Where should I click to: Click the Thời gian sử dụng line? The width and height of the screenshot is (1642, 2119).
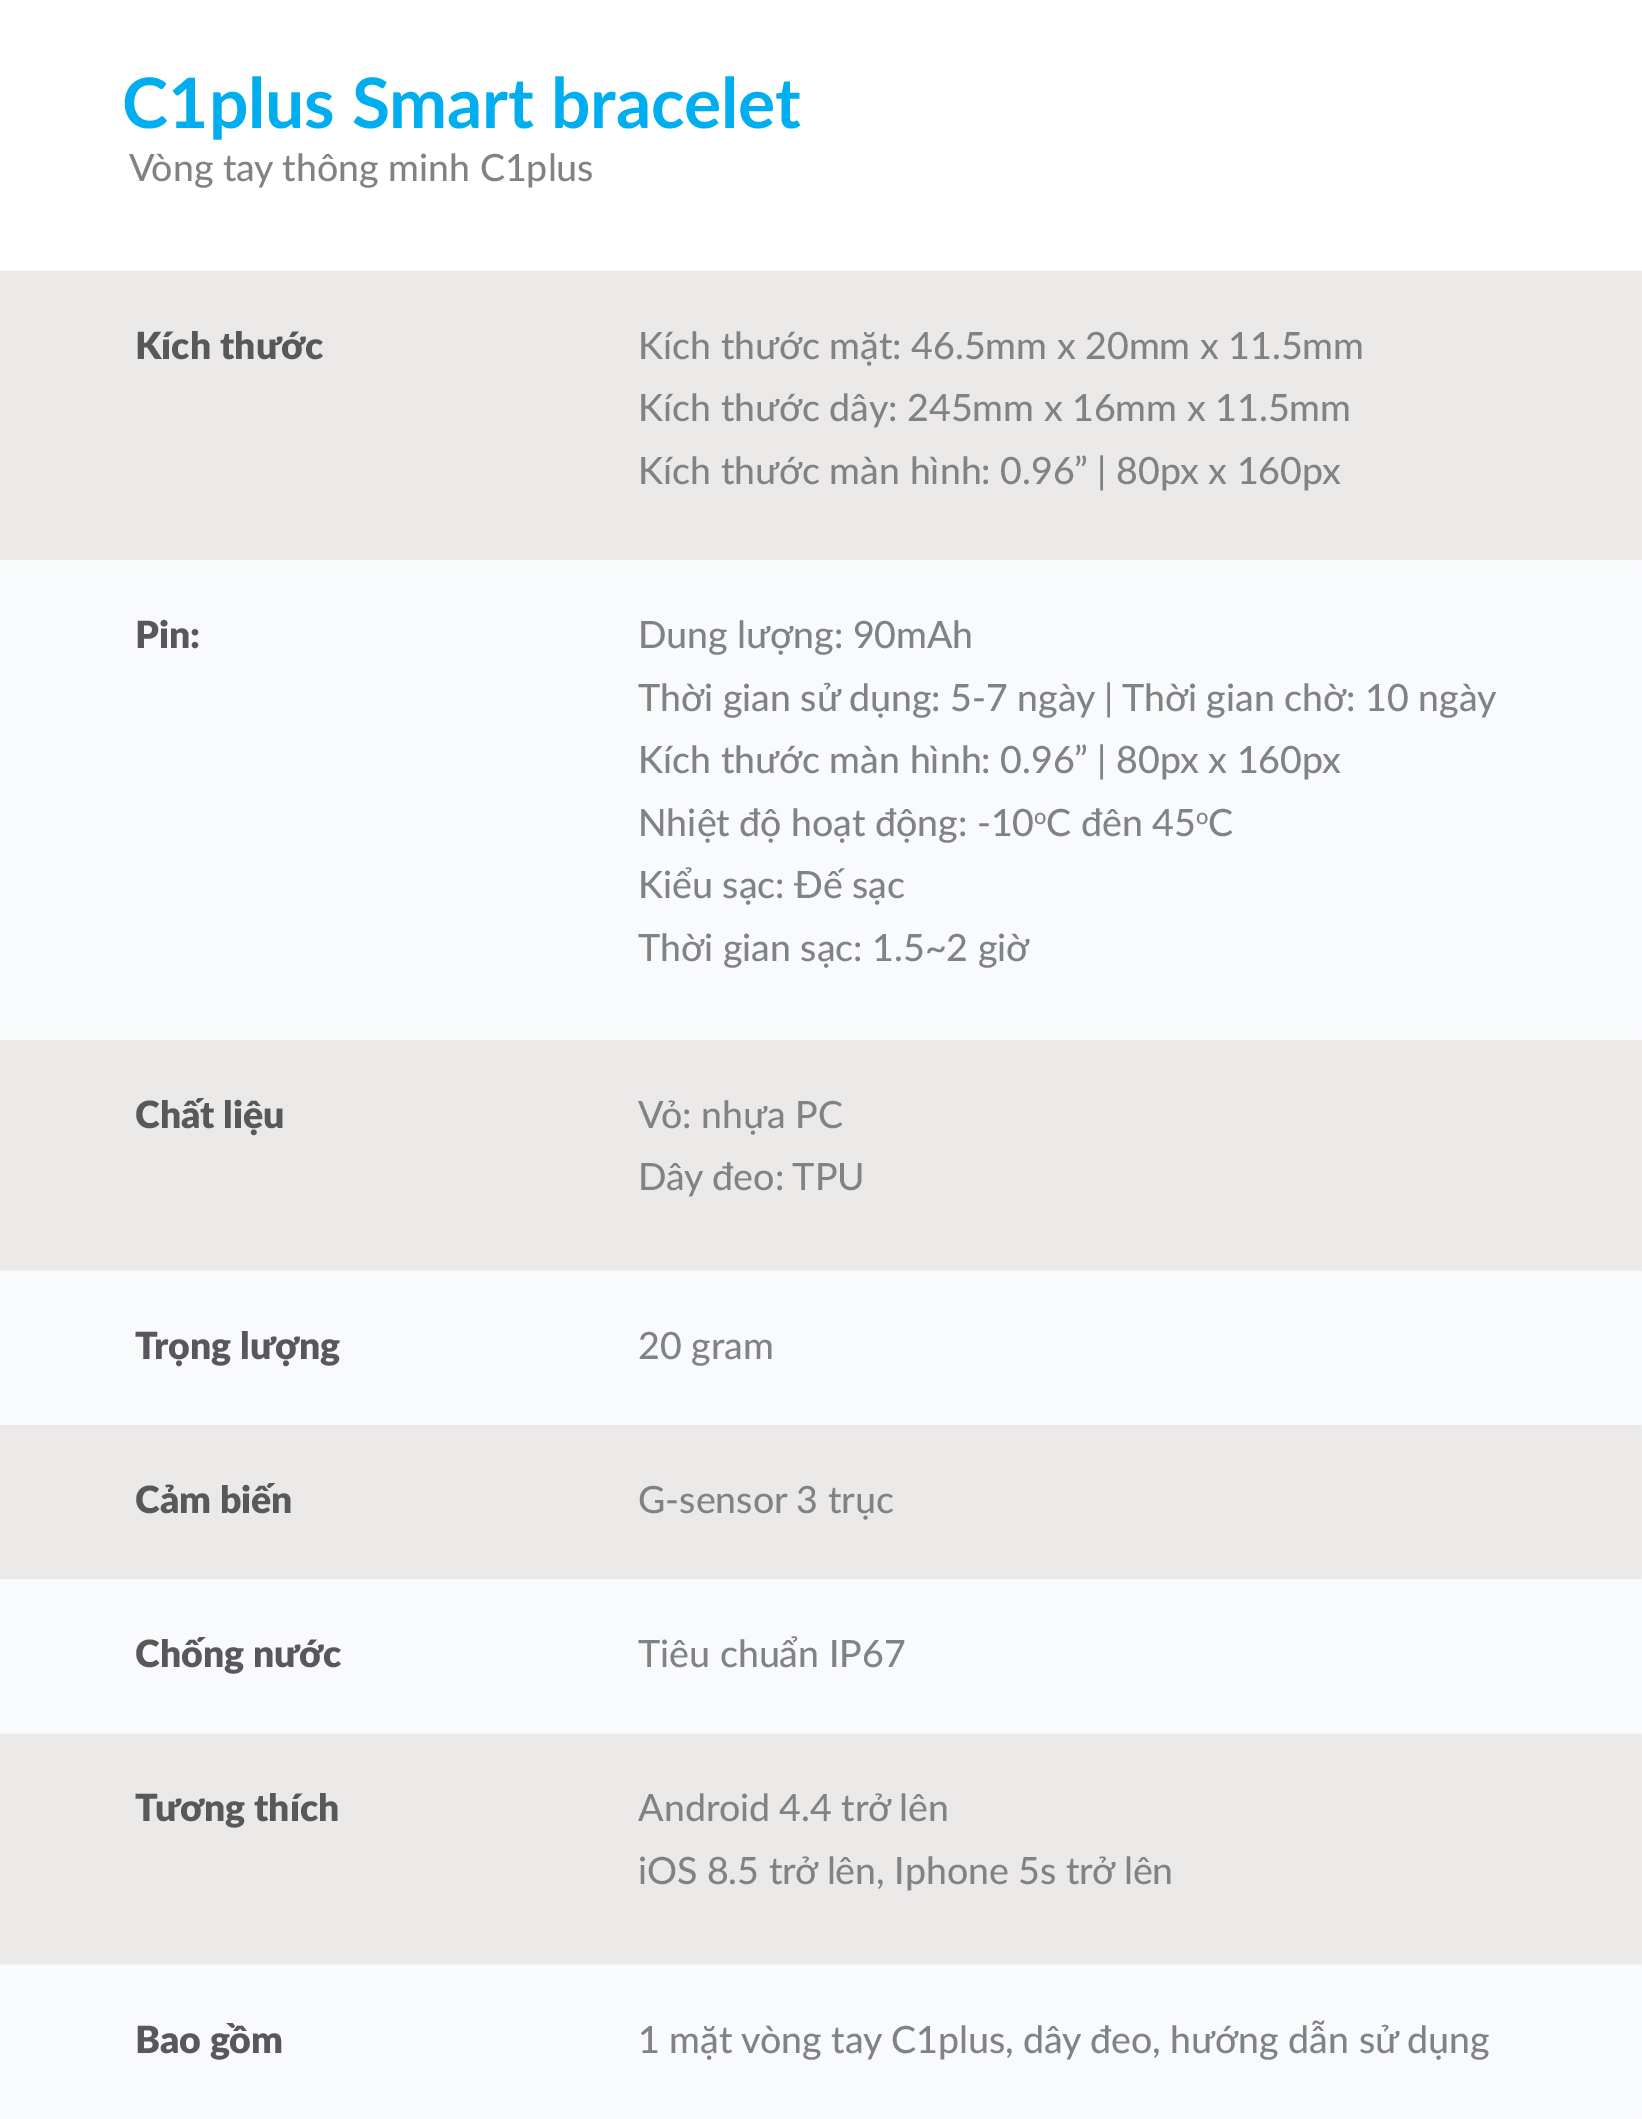point(1067,698)
